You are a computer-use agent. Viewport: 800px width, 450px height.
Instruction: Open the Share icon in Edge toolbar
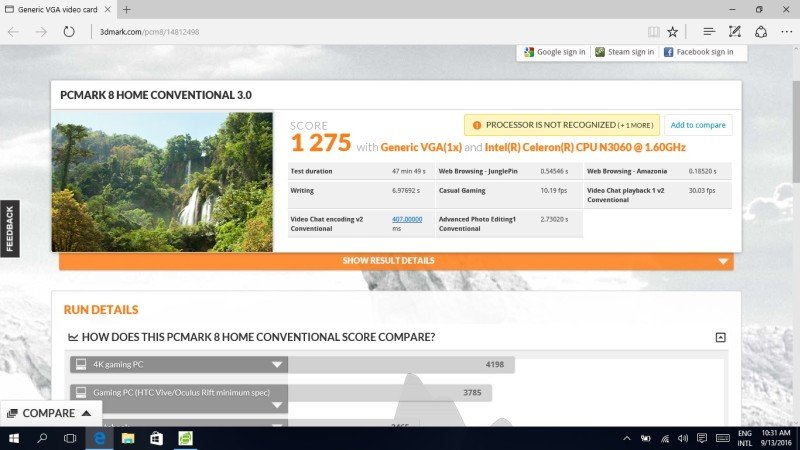click(760, 31)
